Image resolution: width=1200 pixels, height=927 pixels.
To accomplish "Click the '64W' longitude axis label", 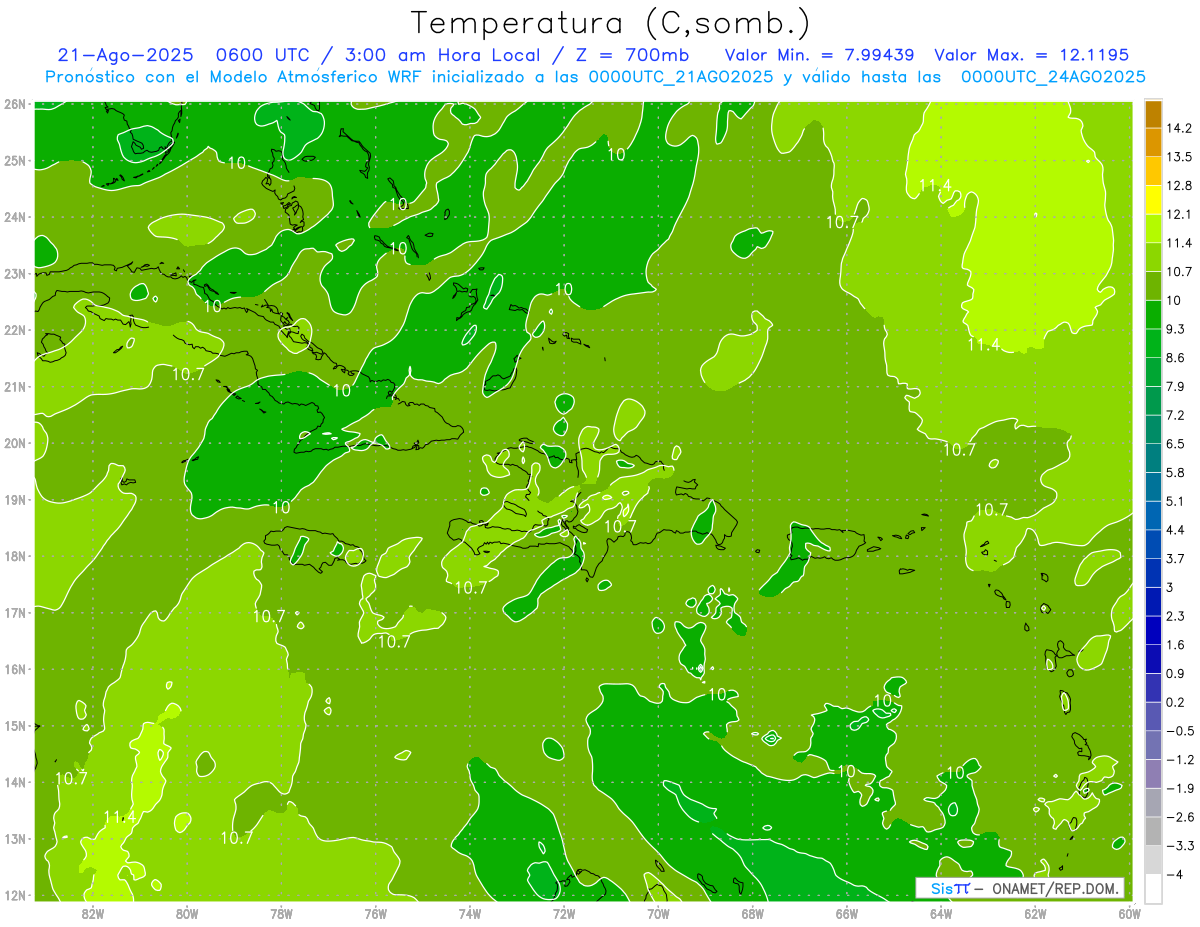I will pos(941,913).
